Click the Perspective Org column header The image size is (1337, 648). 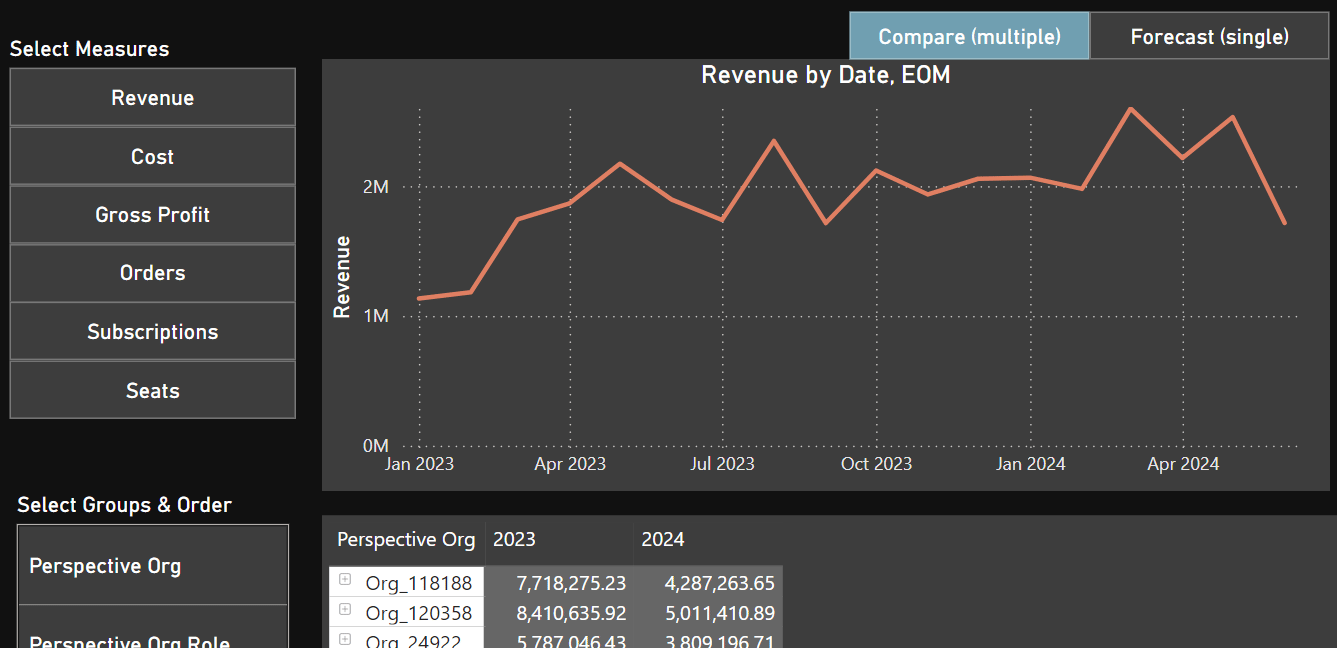(x=406, y=540)
